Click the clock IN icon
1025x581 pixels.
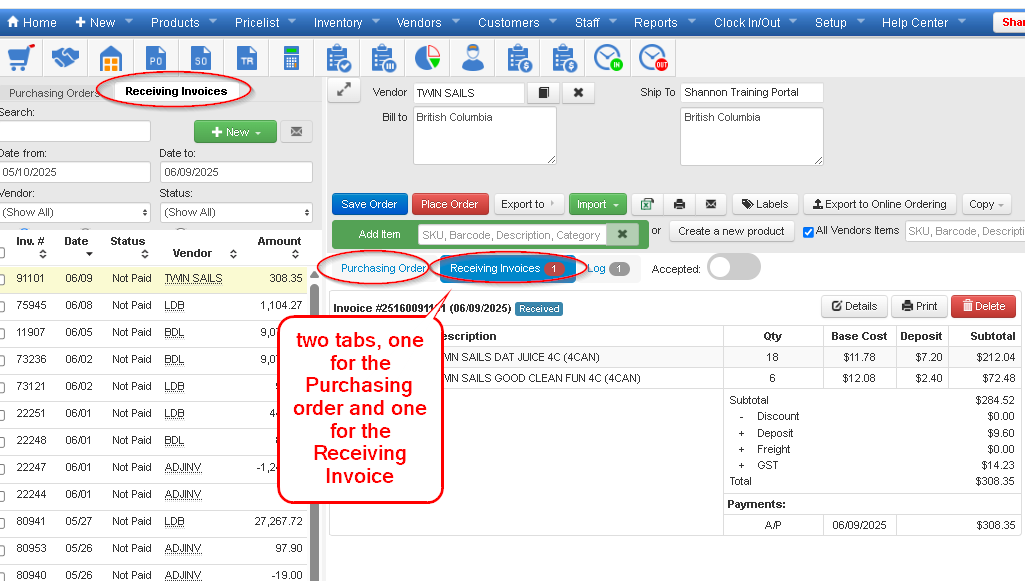(x=607, y=58)
